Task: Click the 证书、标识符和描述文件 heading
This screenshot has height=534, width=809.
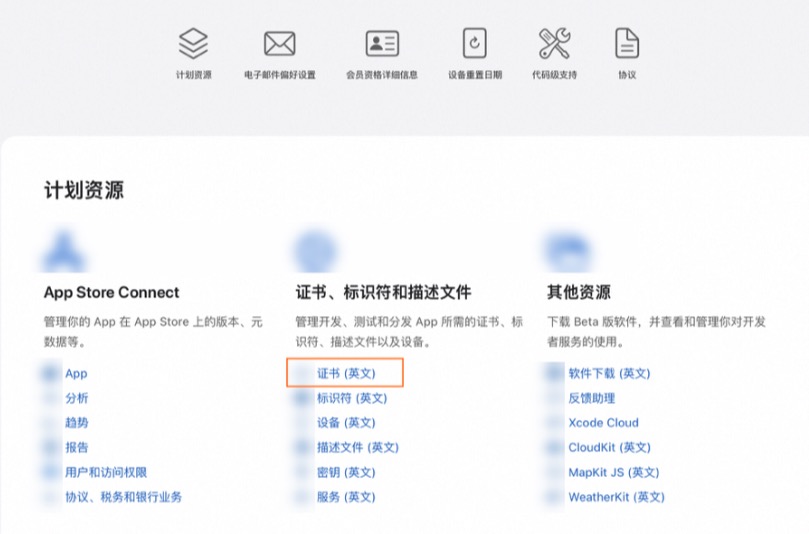Action: (383, 293)
